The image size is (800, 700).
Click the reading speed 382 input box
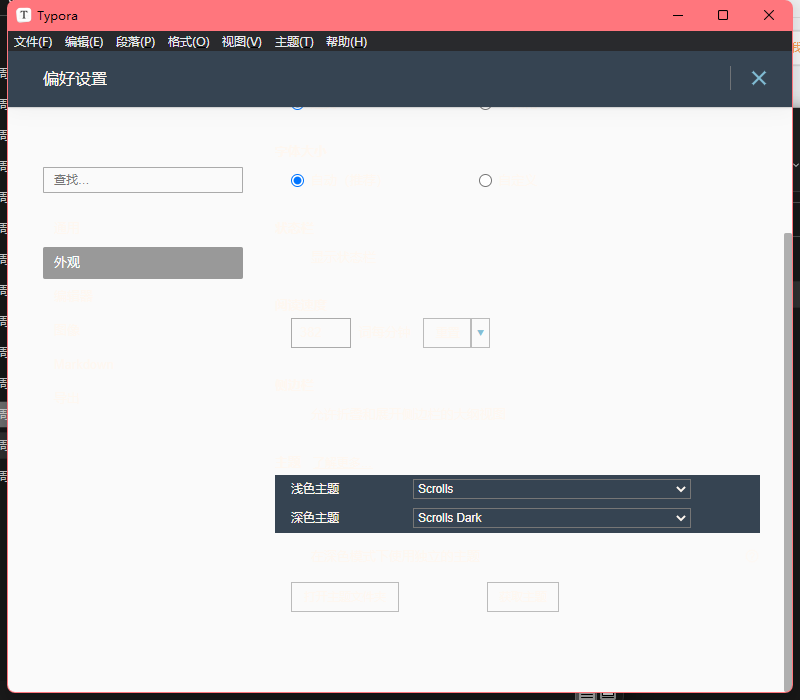click(321, 333)
